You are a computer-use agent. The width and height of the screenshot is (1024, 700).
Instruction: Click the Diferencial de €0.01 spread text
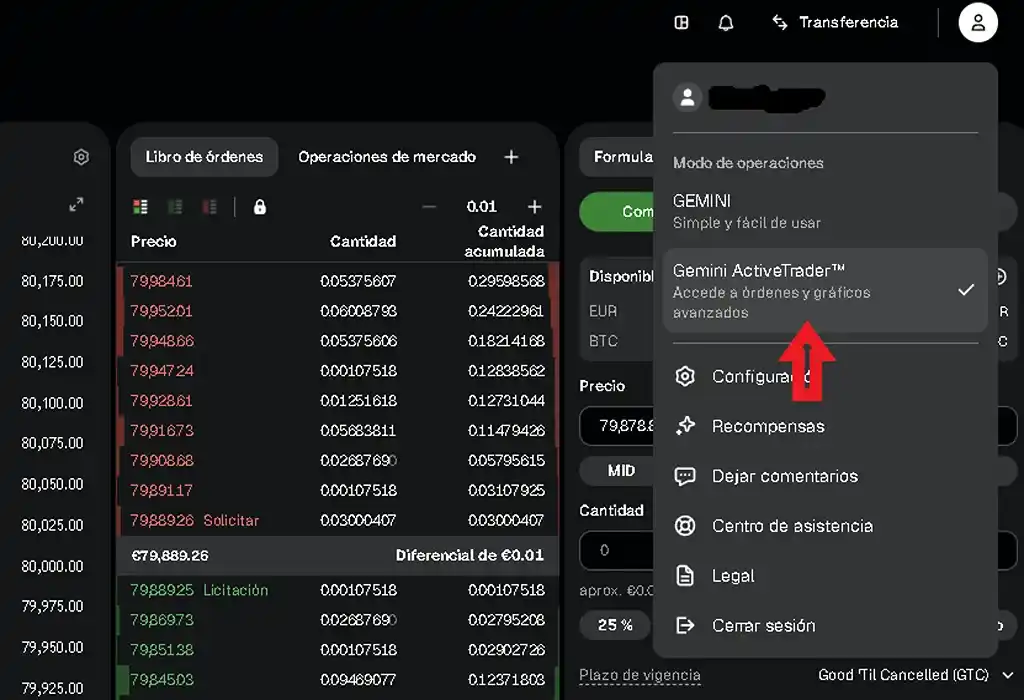point(470,556)
